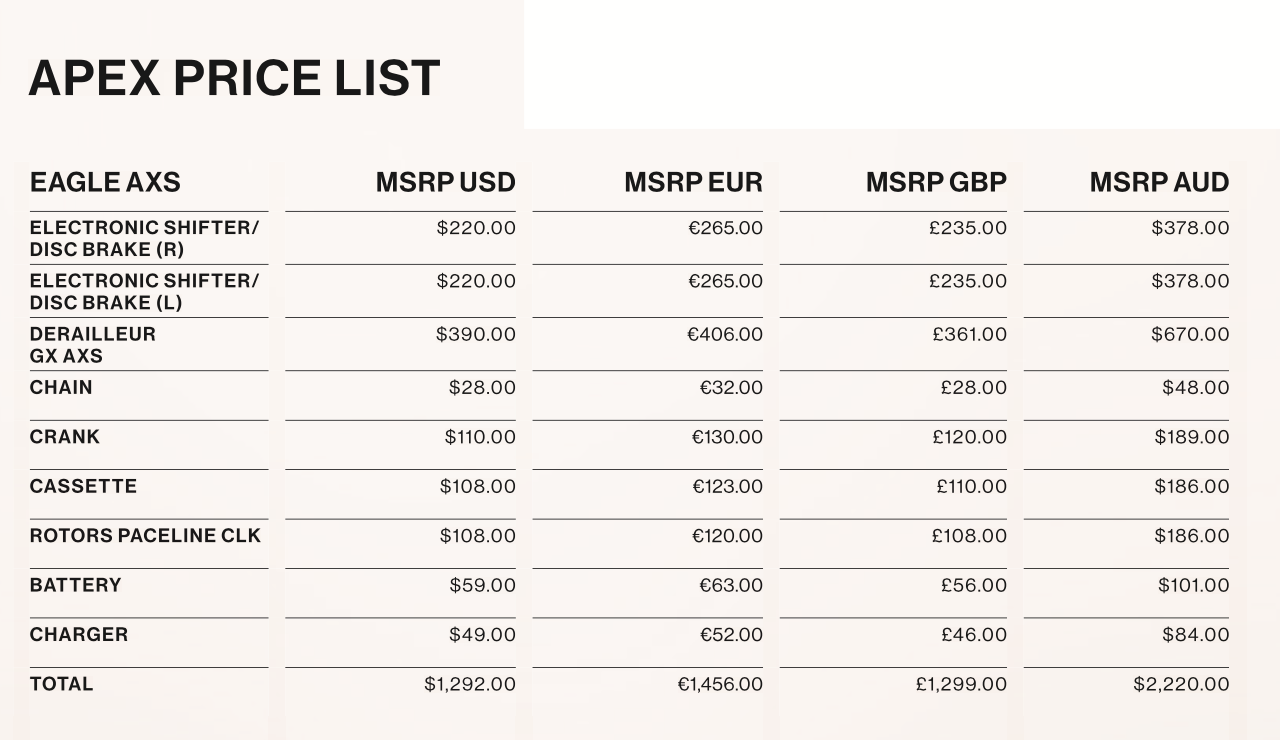Click the Battery AUD price $101.00

click(x=1193, y=586)
